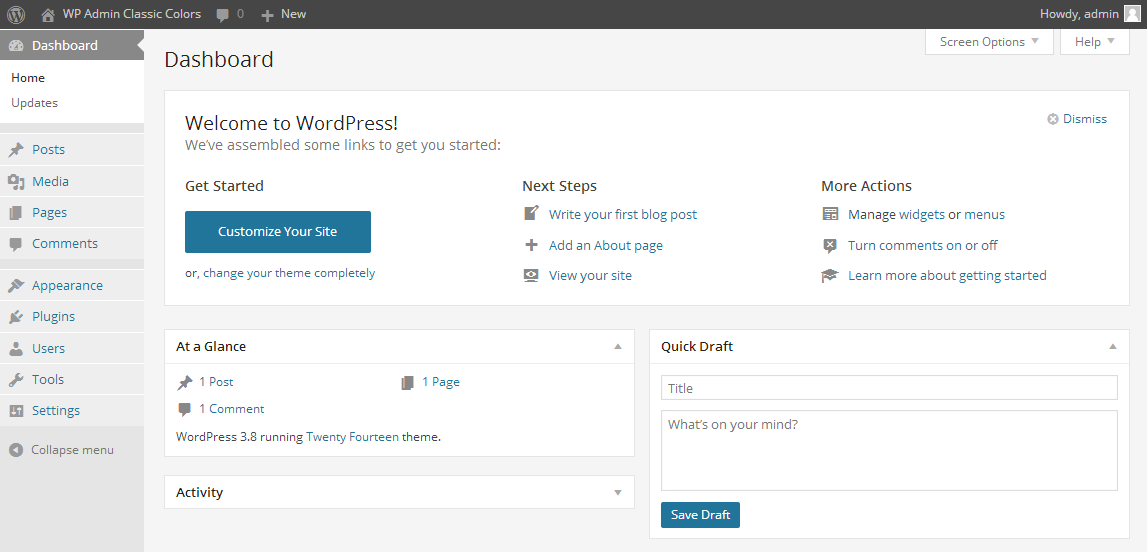Select Updates in the Dashboard submenu
This screenshot has height=552, width=1147.
coord(34,103)
